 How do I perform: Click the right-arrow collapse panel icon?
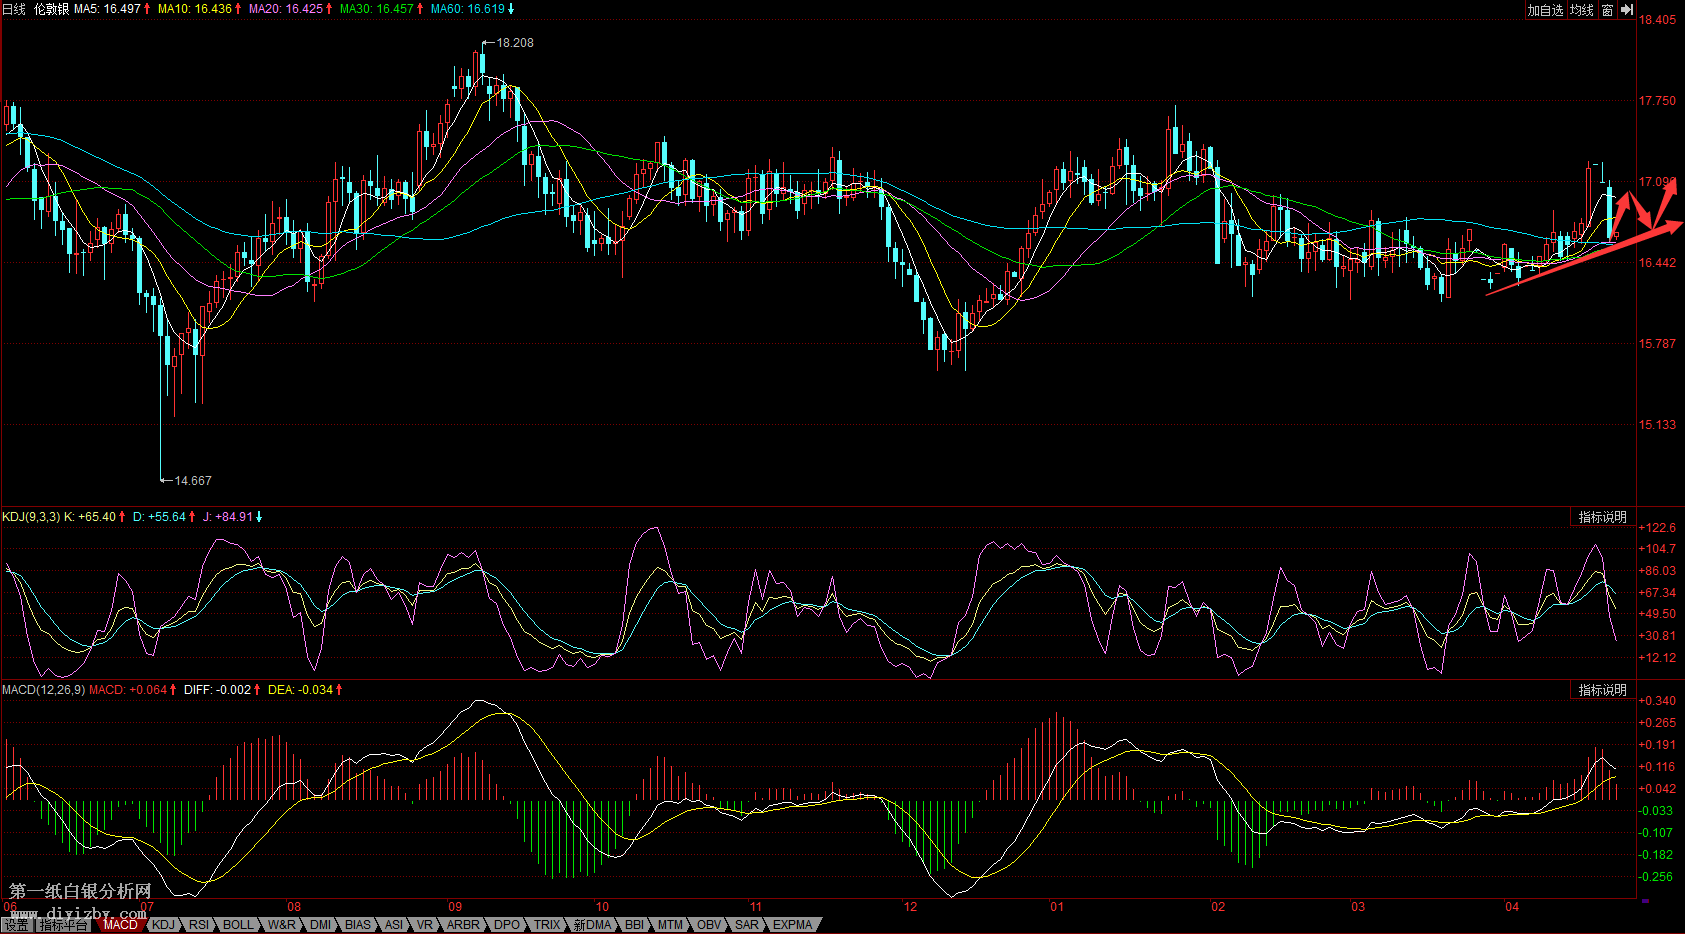pyautogui.click(x=1627, y=10)
